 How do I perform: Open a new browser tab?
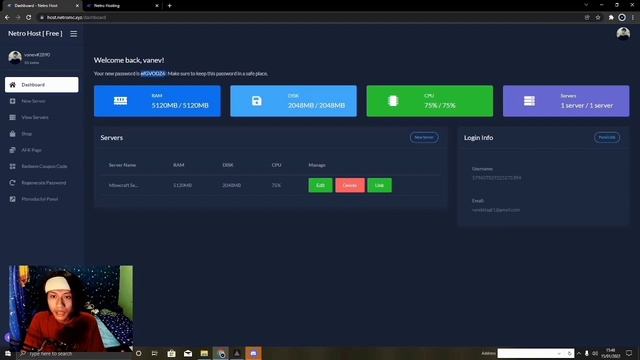pyautogui.click(x=169, y=6)
